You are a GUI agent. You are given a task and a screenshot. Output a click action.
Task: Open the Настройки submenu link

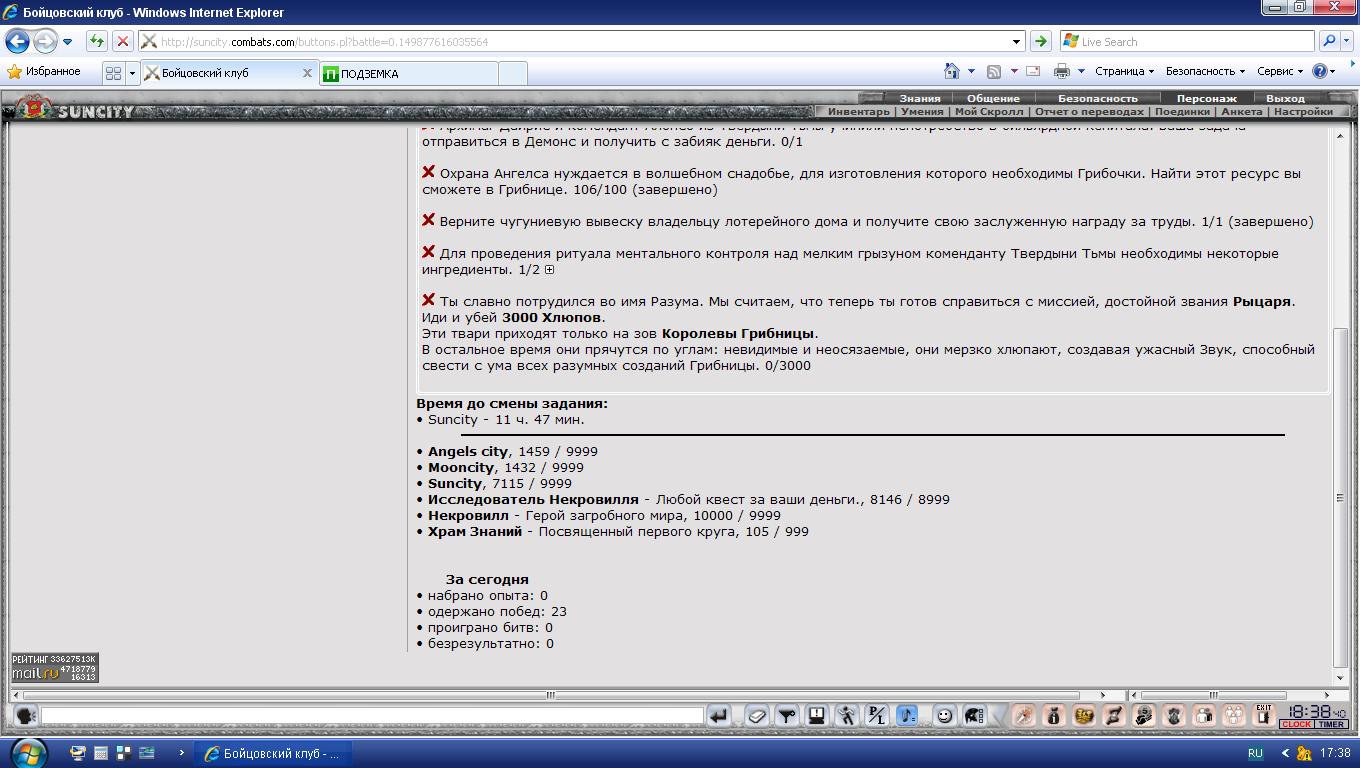[x=1303, y=112]
